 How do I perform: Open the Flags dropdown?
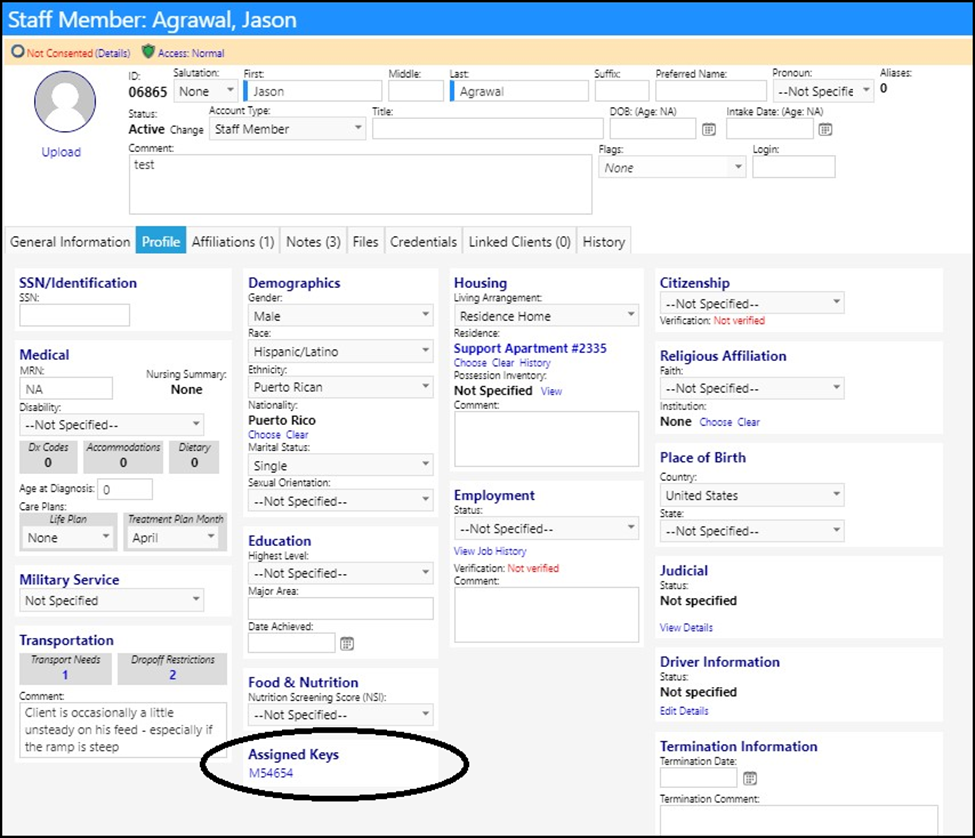pyautogui.click(x=672, y=167)
